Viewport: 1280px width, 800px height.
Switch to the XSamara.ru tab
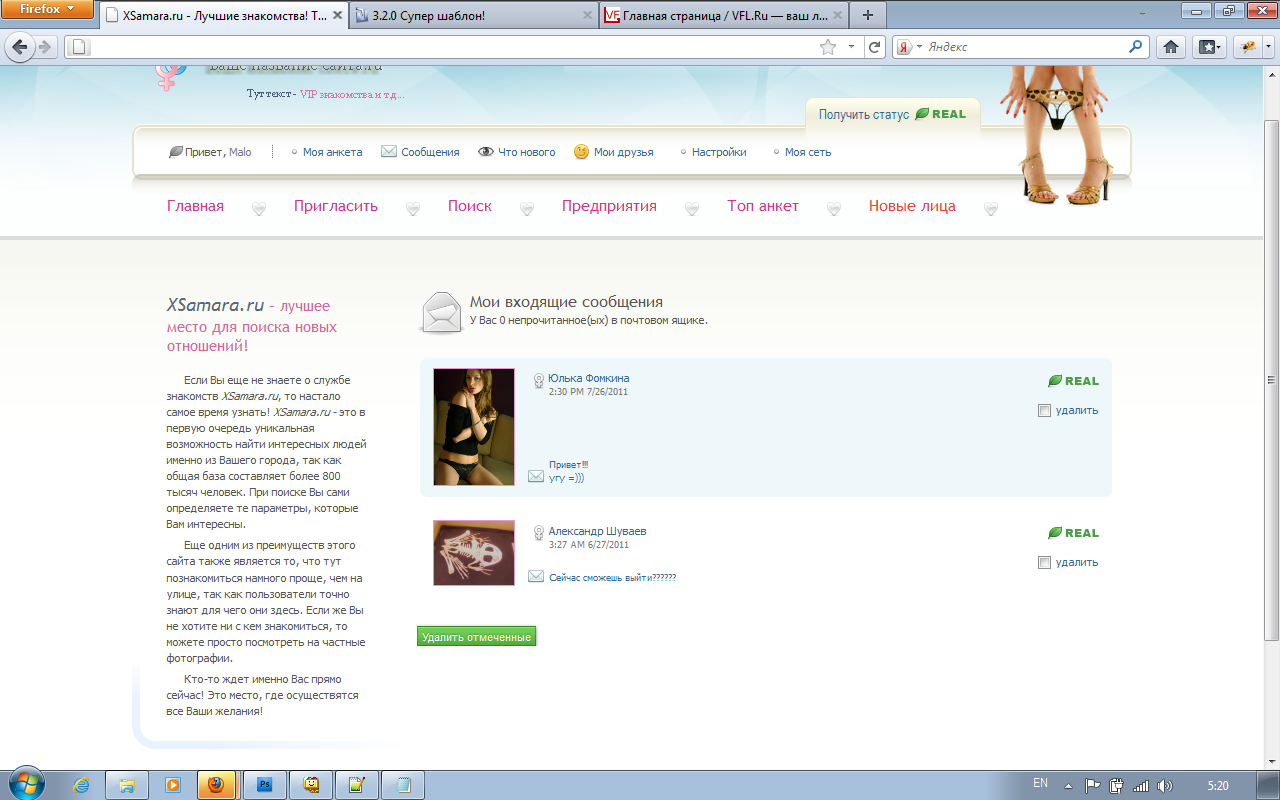(224, 16)
